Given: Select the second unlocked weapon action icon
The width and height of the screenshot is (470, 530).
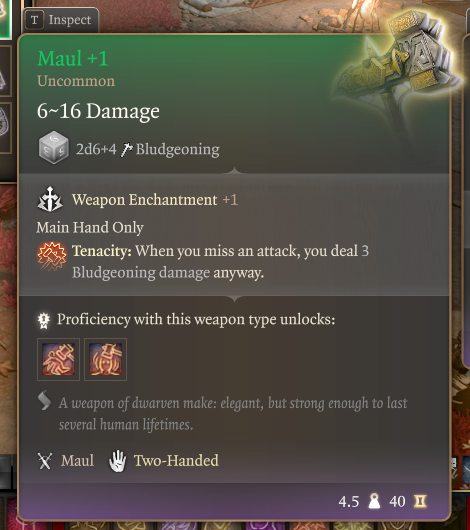Looking at the screenshot, I should pyautogui.click(x=105, y=359).
